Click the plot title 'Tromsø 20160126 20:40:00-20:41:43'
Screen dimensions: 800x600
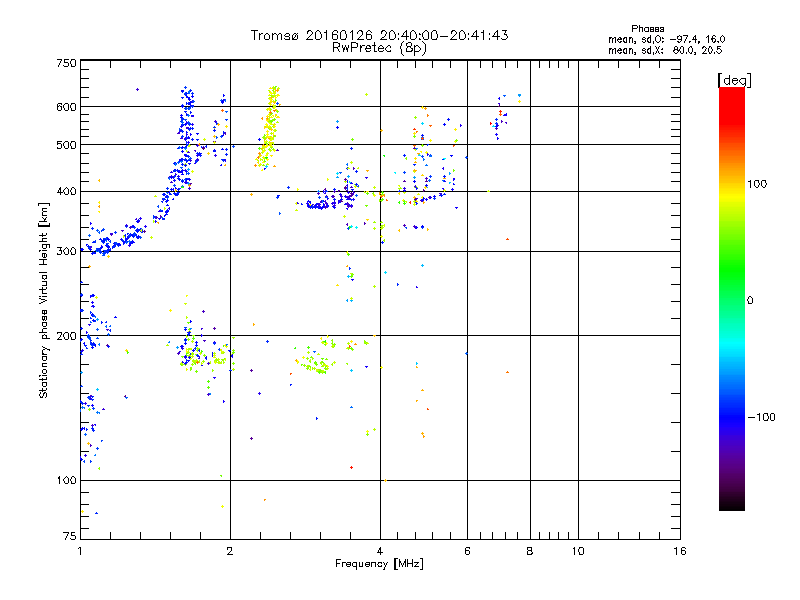point(379,35)
